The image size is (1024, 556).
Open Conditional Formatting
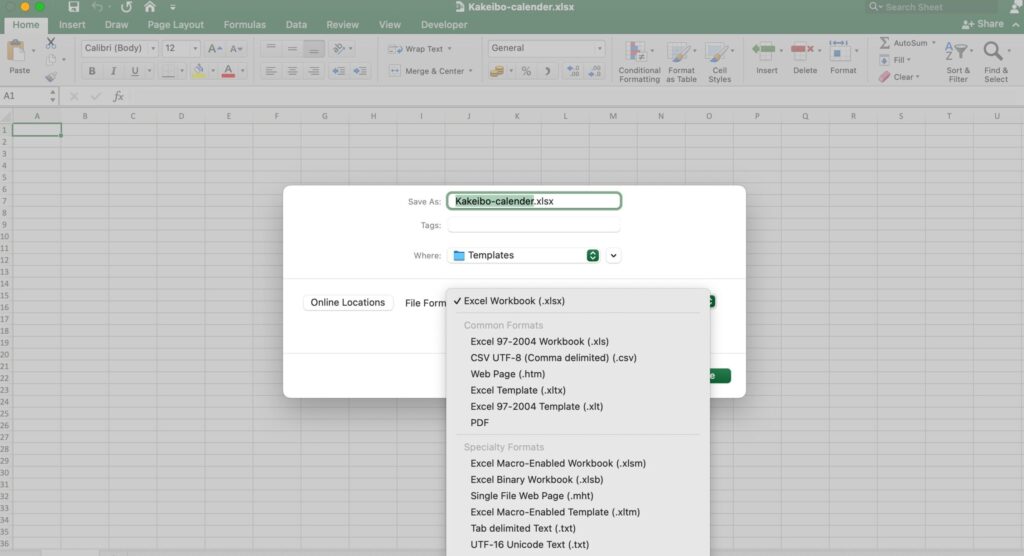click(639, 61)
